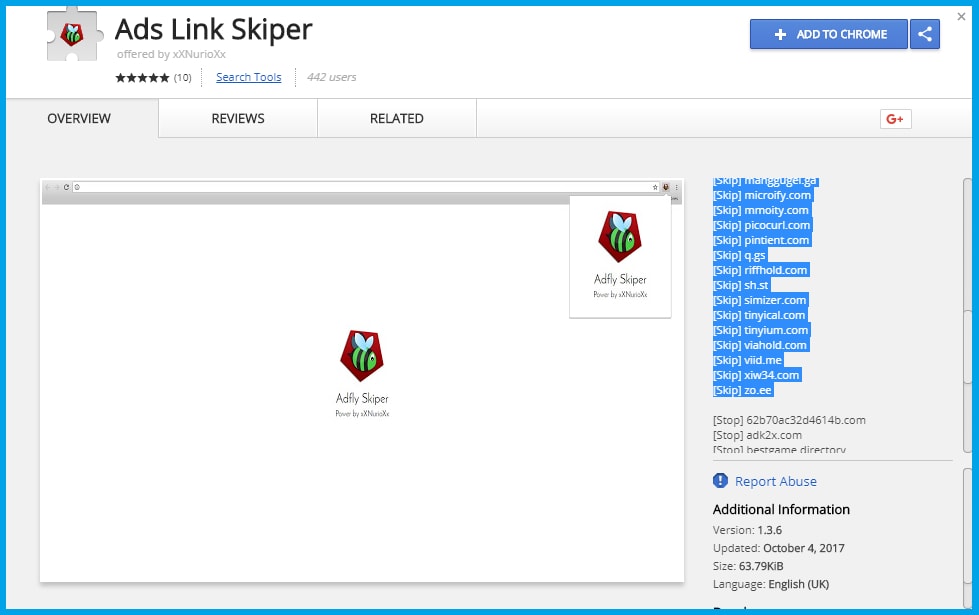The width and height of the screenshot is (979, 615).
Task: Click the offered by xXNurioXx text
Action: [171, 54]
